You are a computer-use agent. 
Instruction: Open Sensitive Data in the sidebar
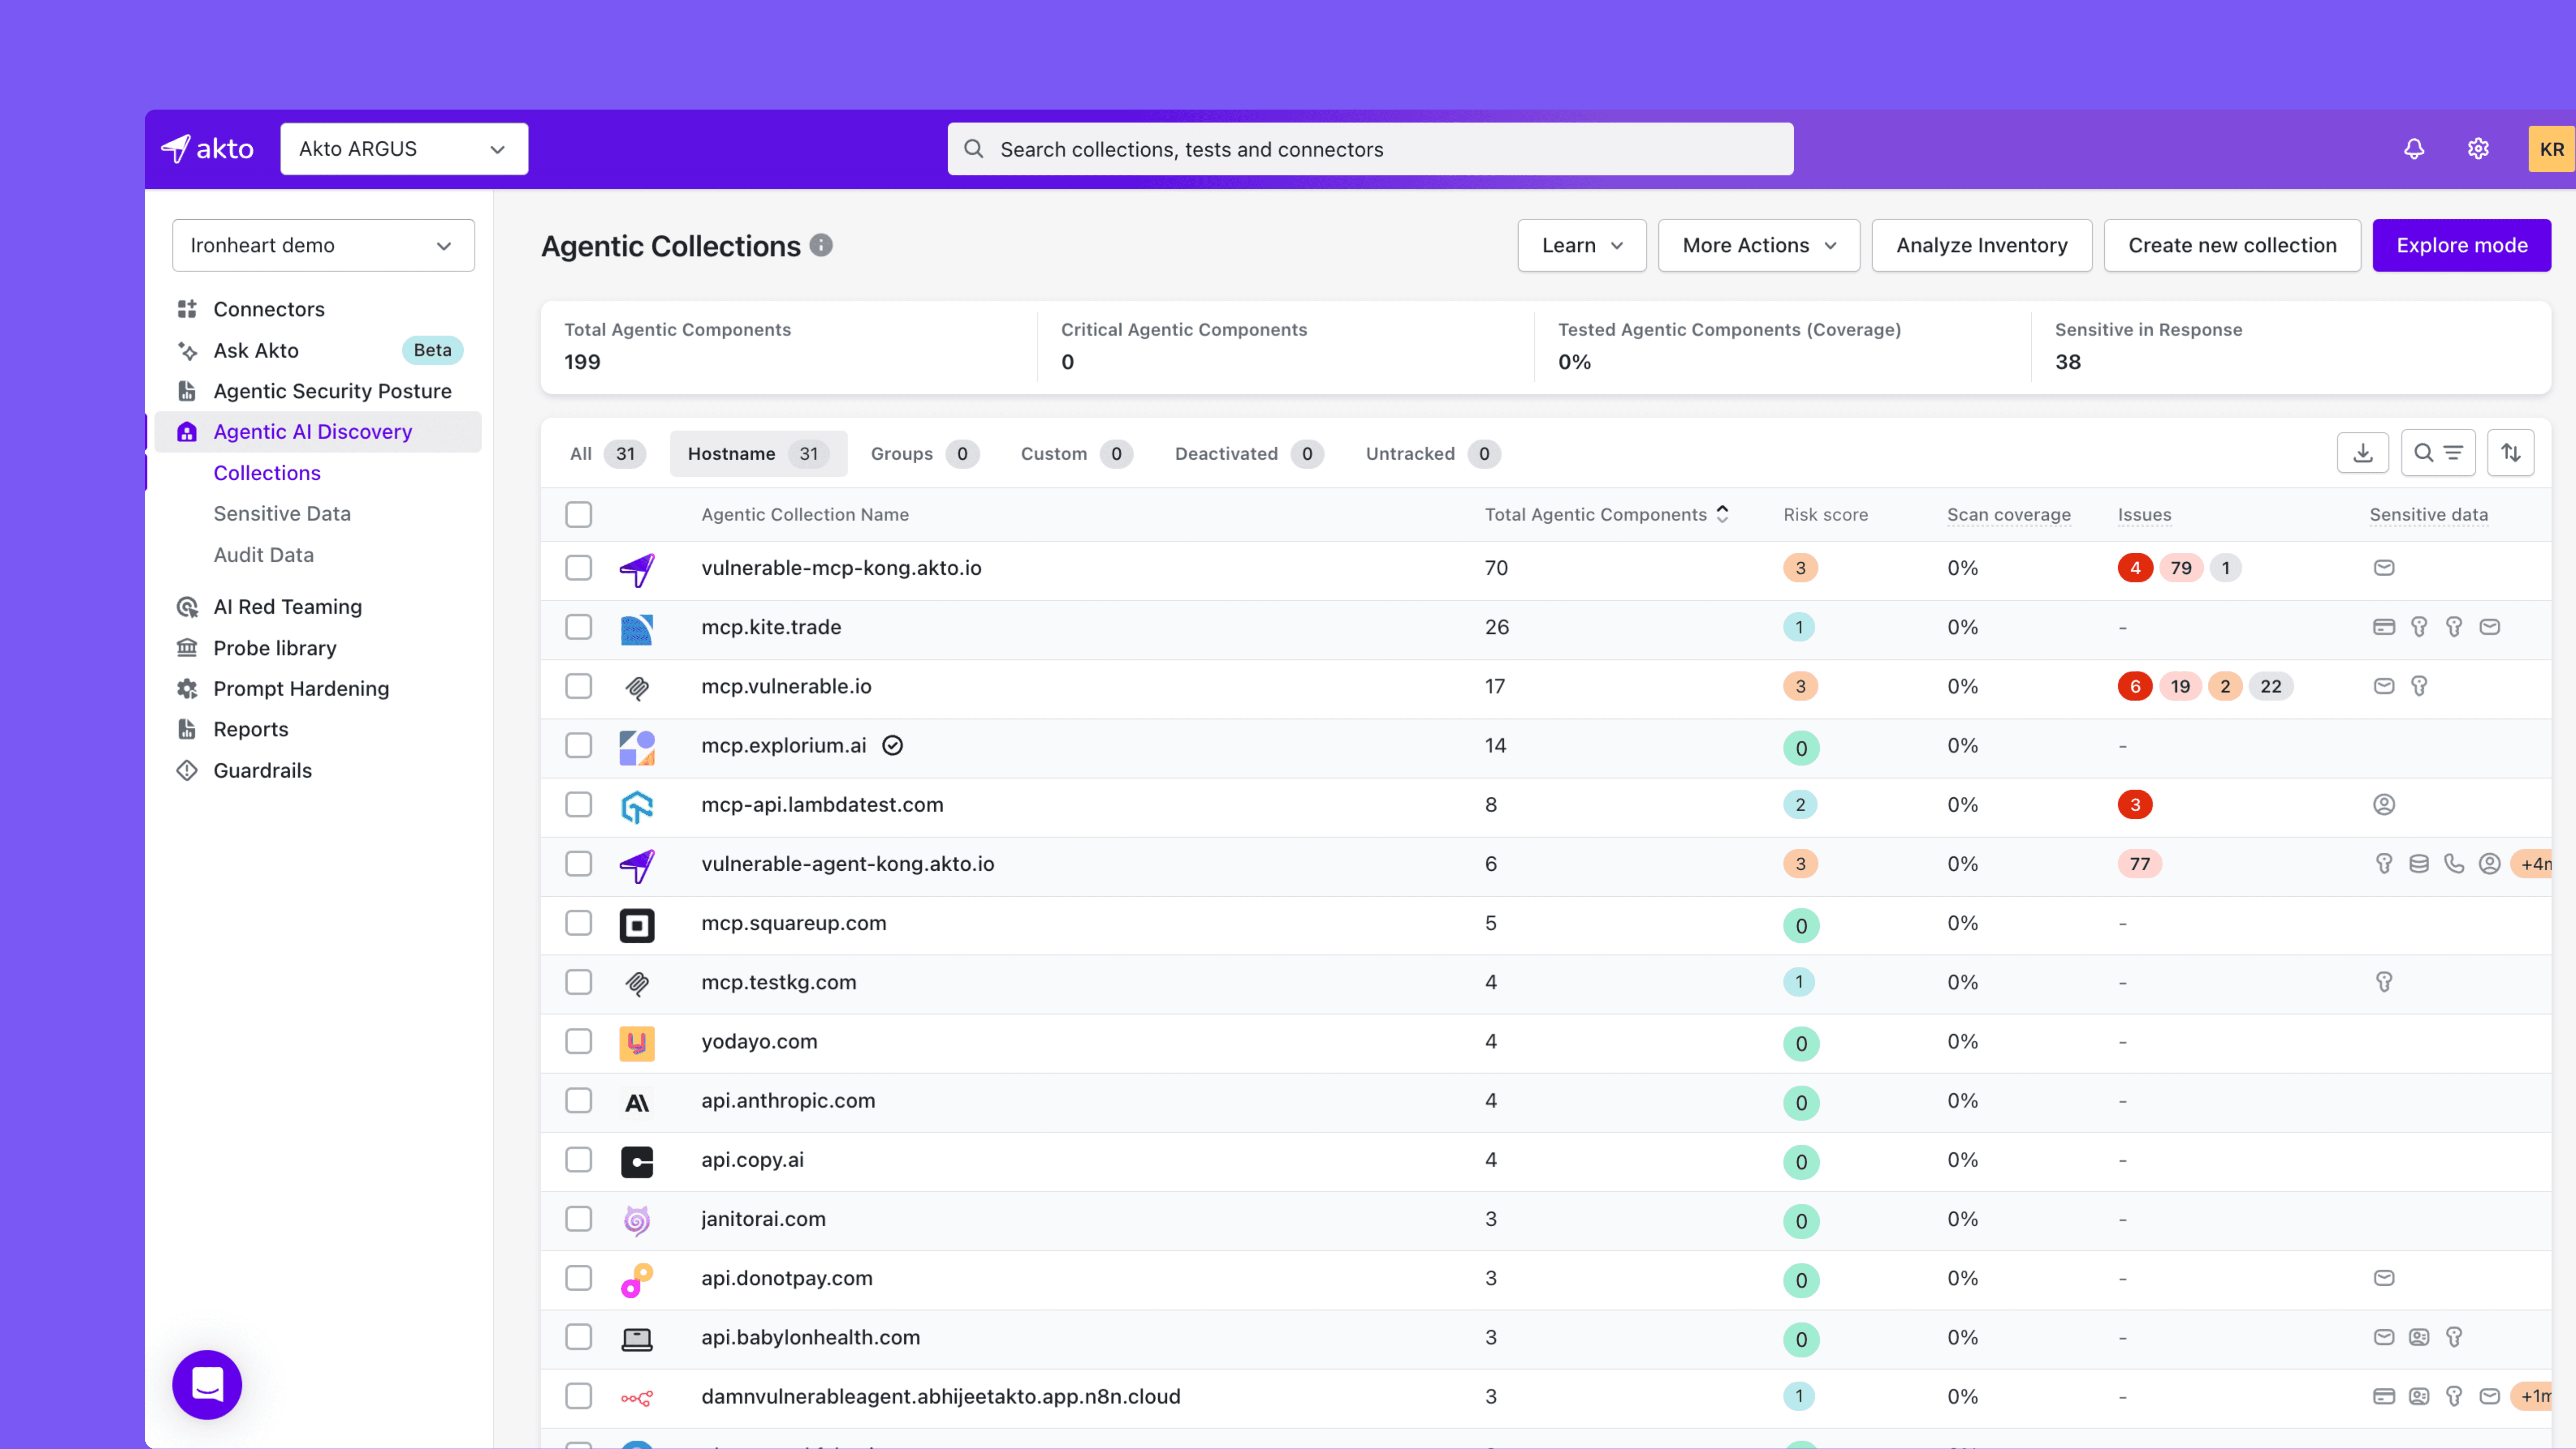pos(282,513)
